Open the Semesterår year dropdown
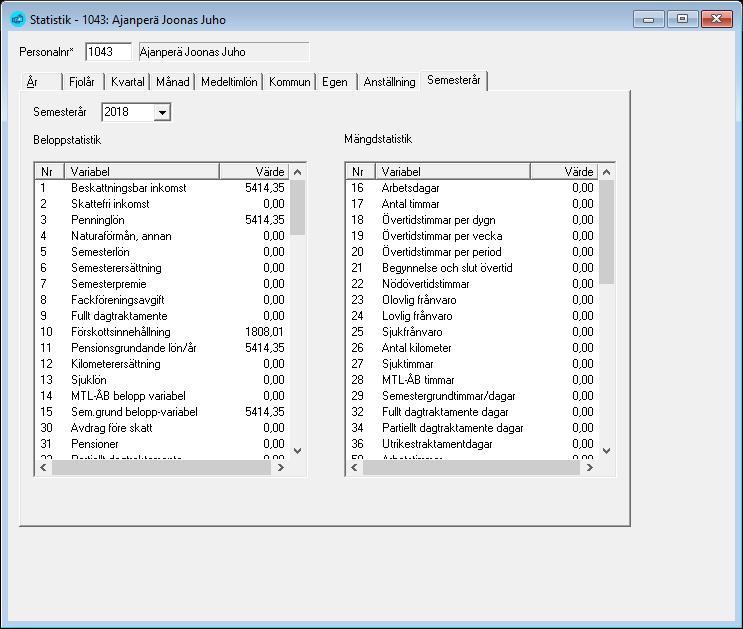The height and width of the screenshot is (629, 743). coord(162,112)
